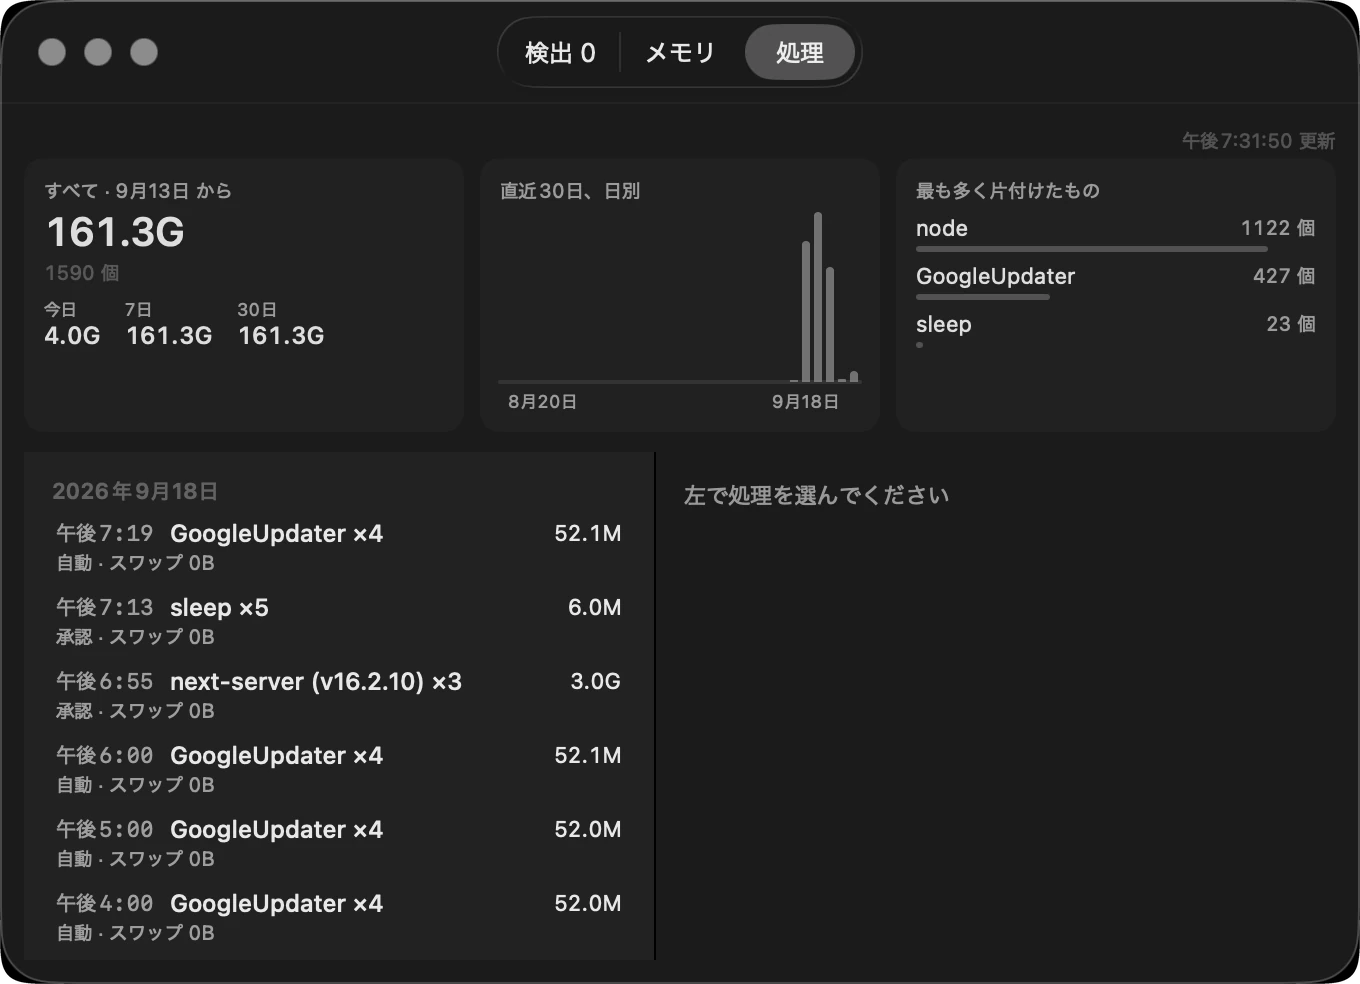The width and height of the screenshot is (1360, 984).
Task: Click the 左で処理を選んでください placeholder text
Action: (x=816, y=496)
